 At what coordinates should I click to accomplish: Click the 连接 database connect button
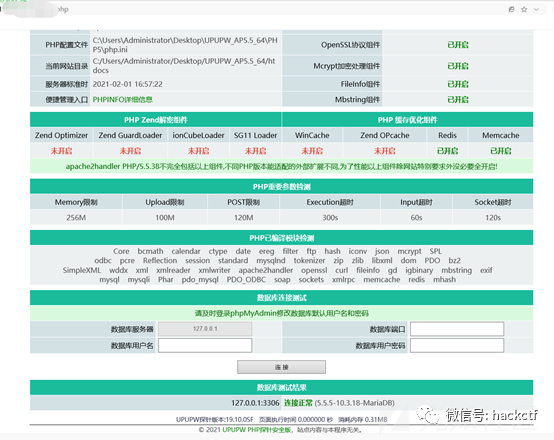point(281,367)
